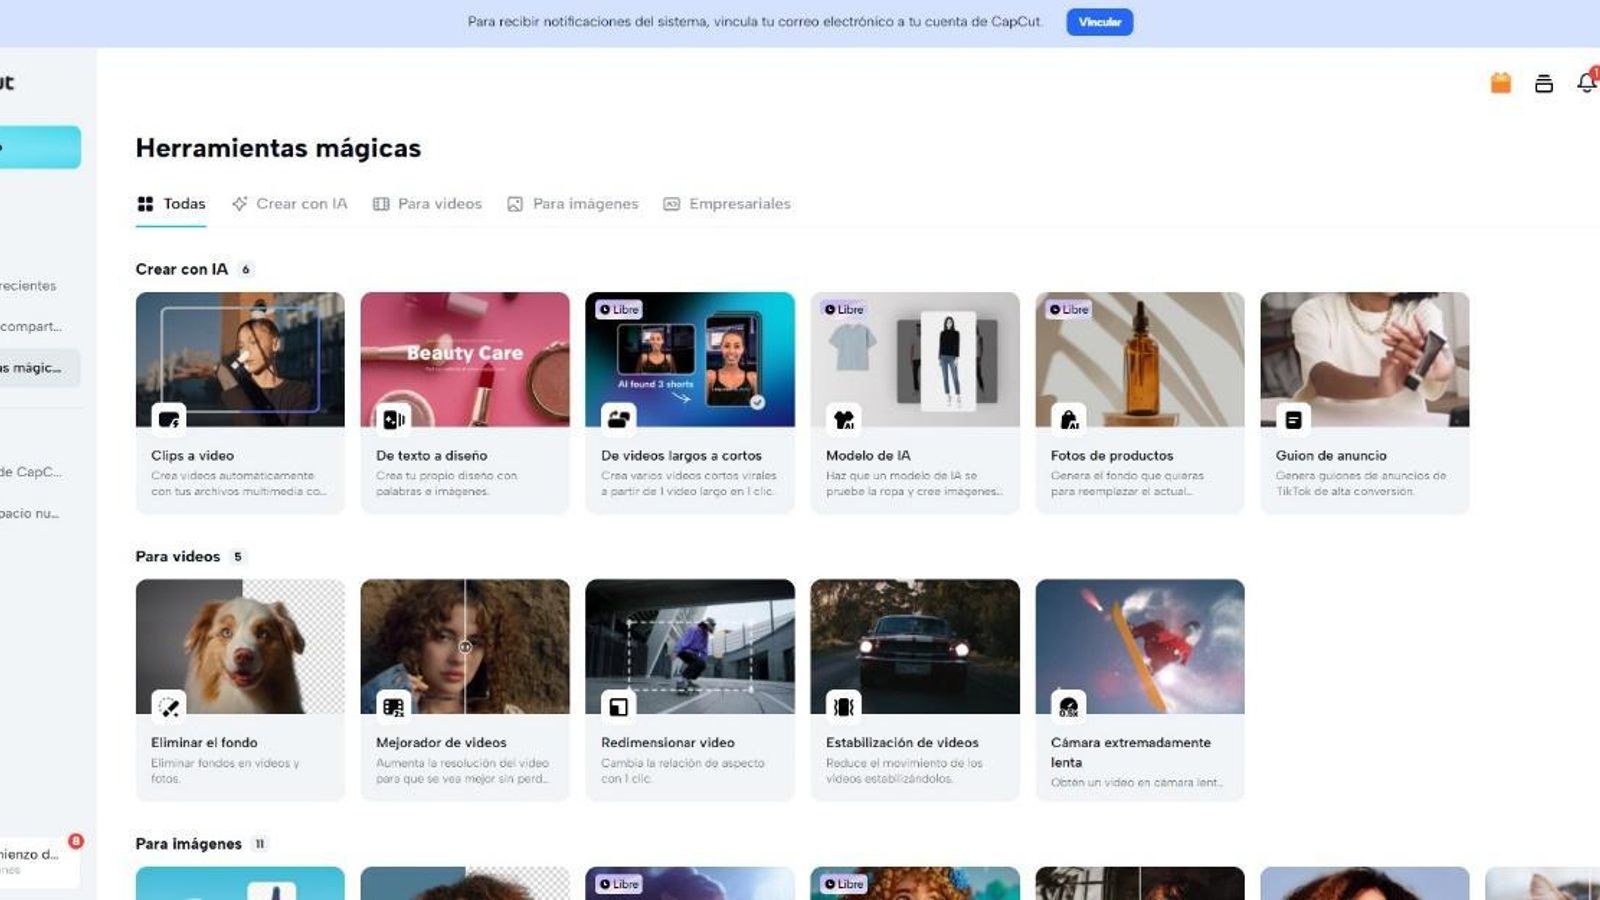
Task: Click the resize icon on Redimensionar video
Action: [620, 705]
